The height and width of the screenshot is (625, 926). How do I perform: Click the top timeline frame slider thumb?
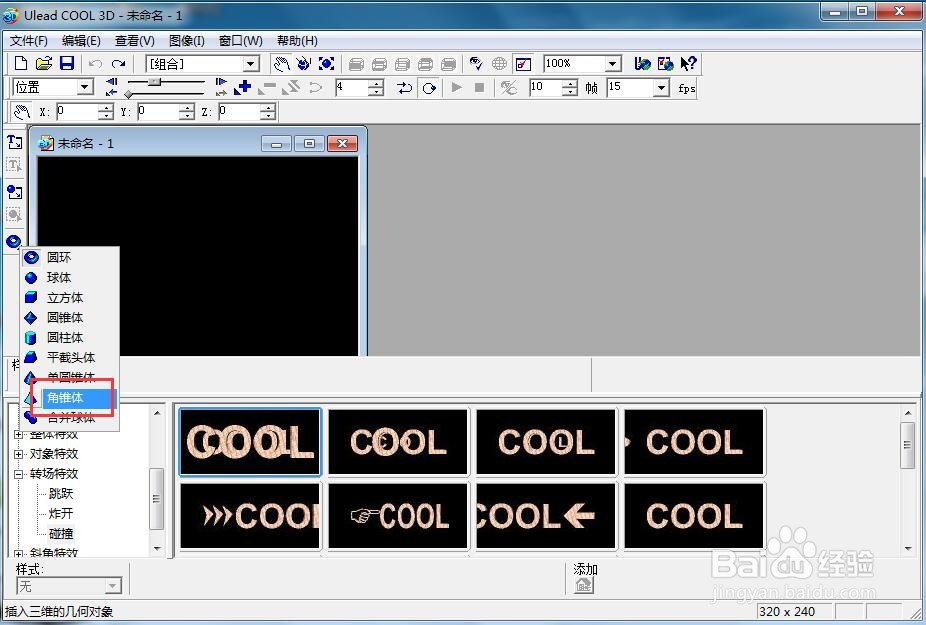(154, 82)
